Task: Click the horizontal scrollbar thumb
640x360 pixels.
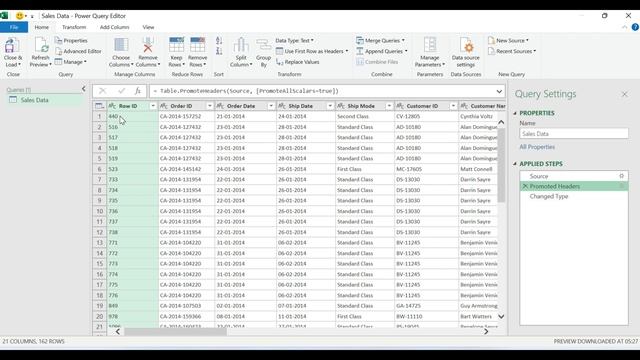Action: coord(176,332)
